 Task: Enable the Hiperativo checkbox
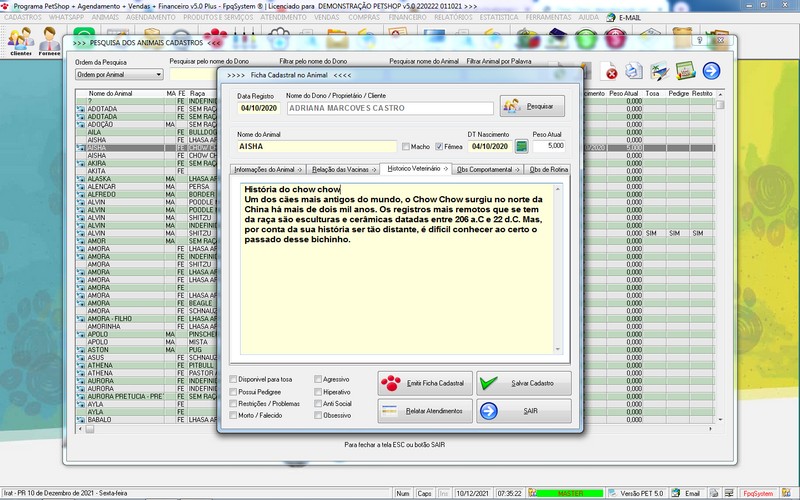[318, 392]
